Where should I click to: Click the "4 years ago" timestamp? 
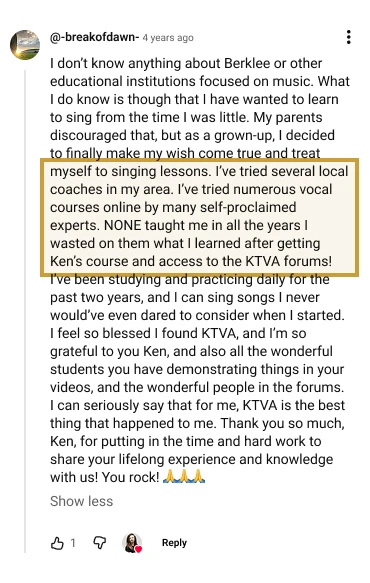coord(168,38)
